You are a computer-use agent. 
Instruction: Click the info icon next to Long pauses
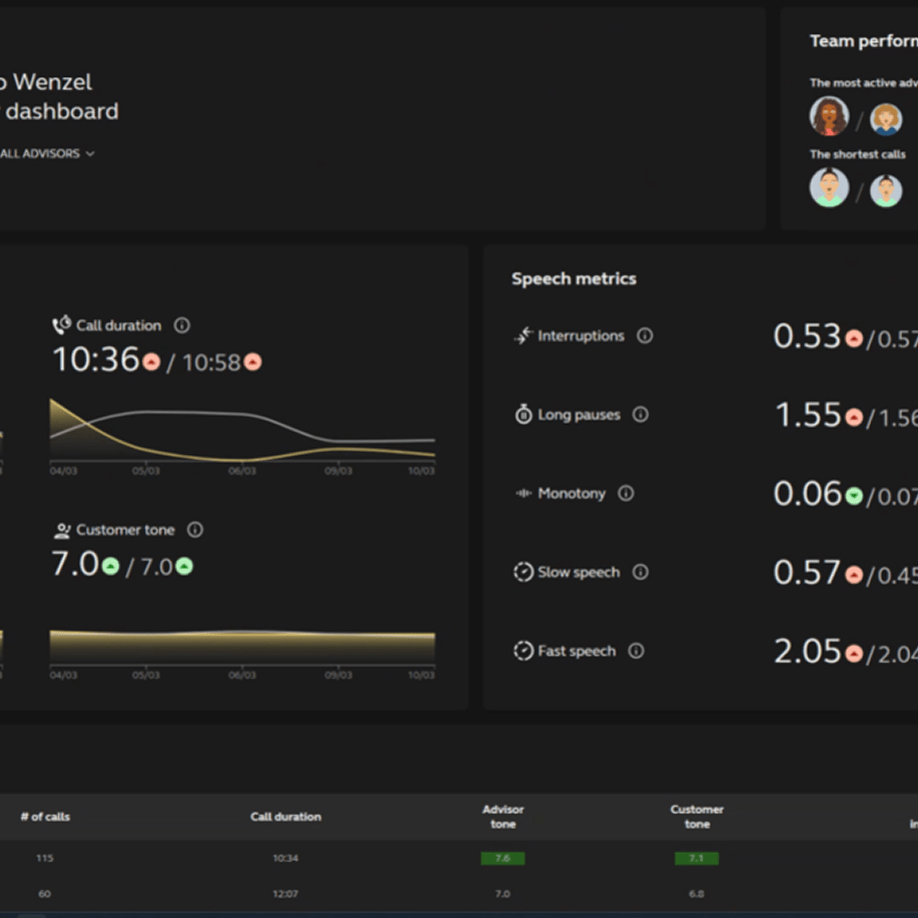coord(641,414)
